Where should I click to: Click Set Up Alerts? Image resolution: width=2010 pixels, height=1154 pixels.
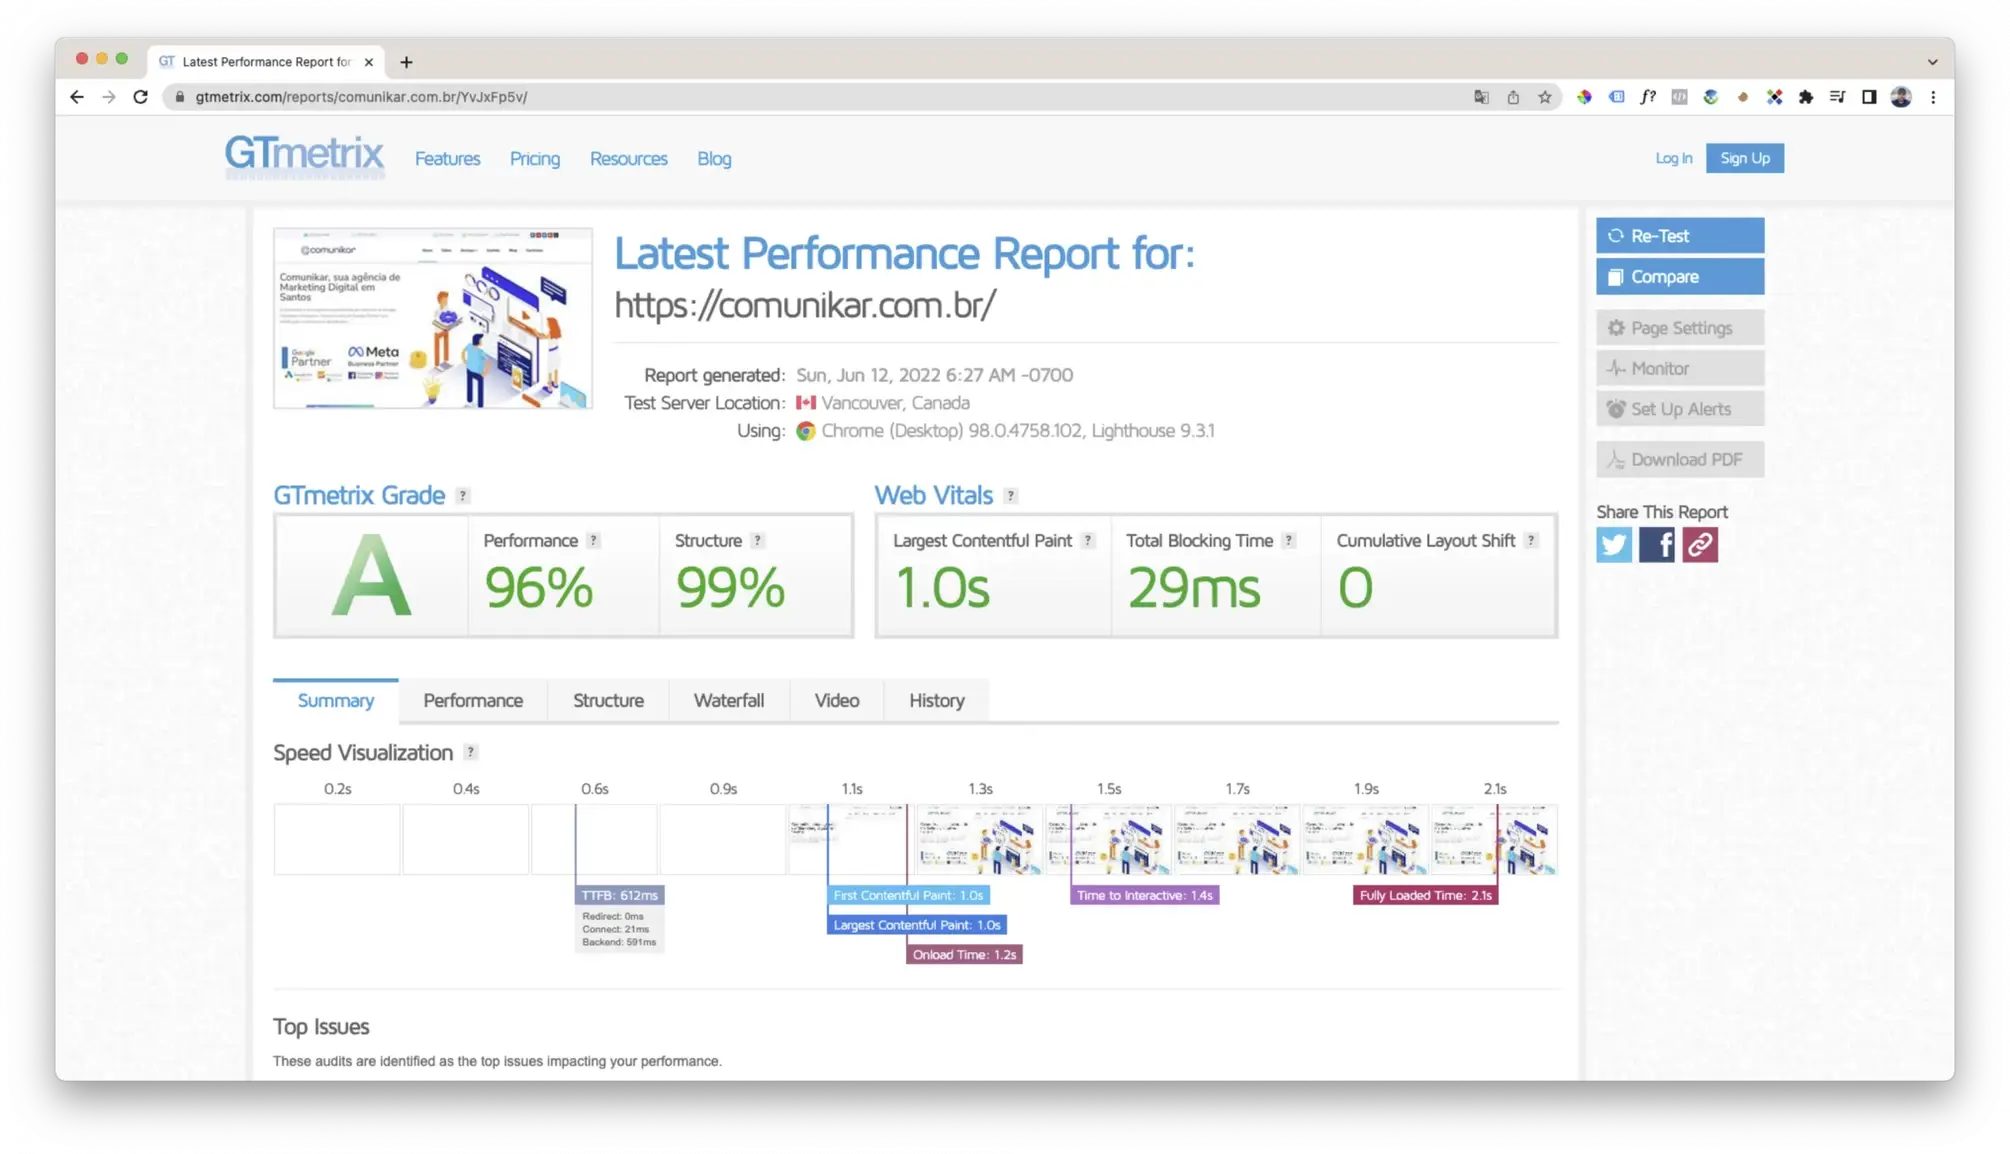point(1680,409)
